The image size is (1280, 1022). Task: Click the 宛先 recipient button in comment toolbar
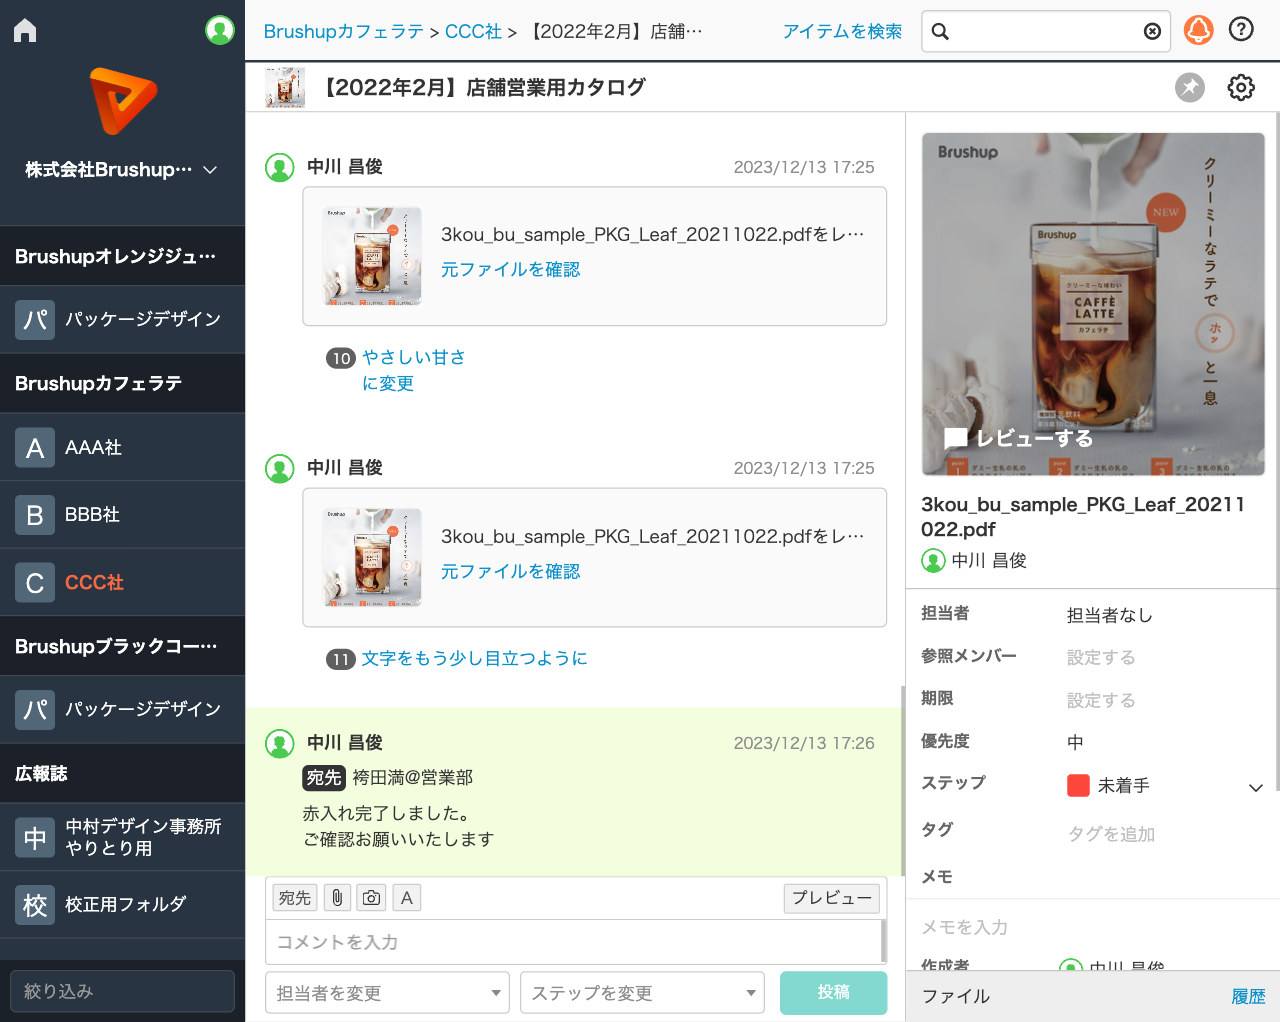(294, 898)
